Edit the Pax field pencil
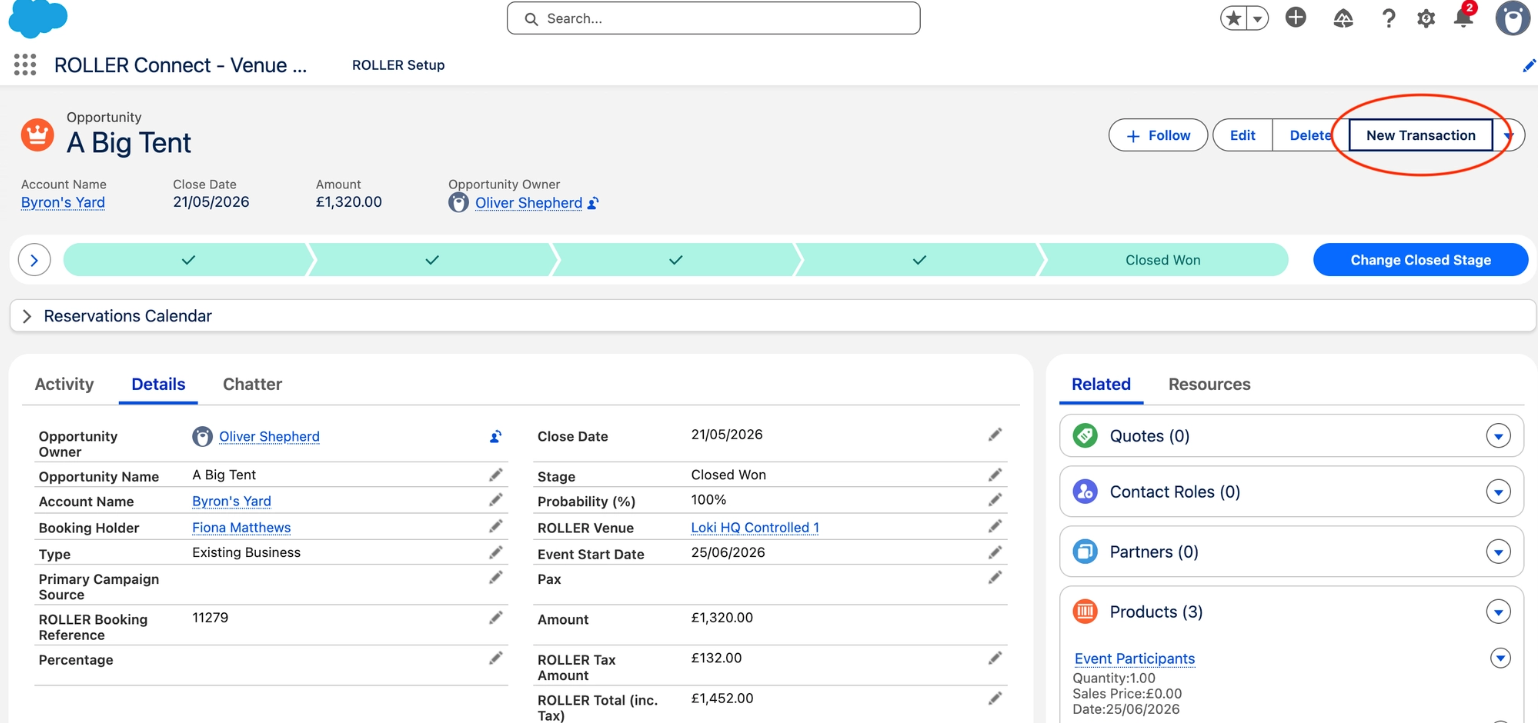This screenshot has width=1538, height=723. coord(995,577)
